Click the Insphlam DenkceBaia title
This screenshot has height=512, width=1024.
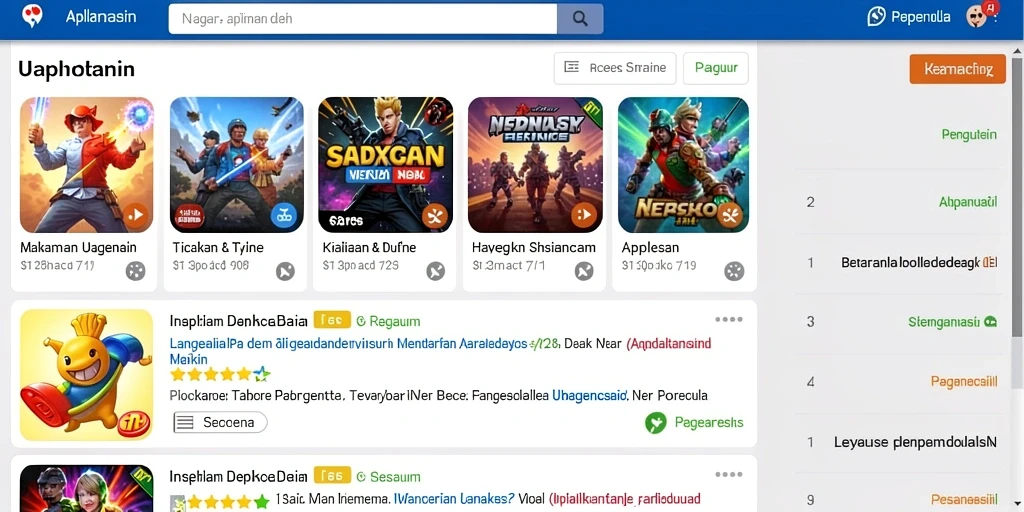coord(238,321)
